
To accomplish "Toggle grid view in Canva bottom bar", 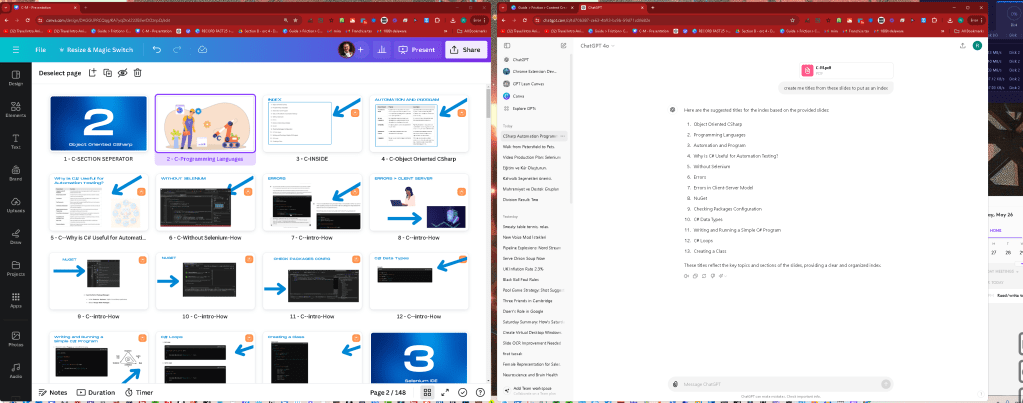I will pos(427,393).
